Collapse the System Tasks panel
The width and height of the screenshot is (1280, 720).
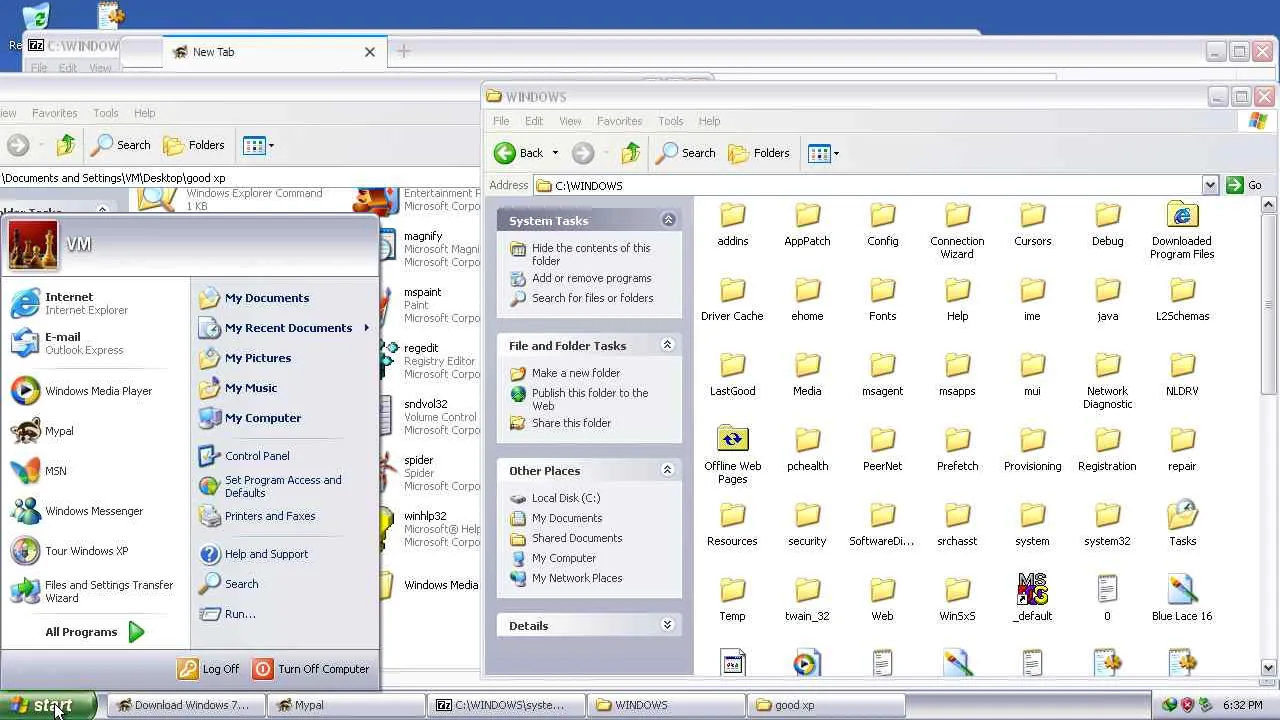(668, 220)
